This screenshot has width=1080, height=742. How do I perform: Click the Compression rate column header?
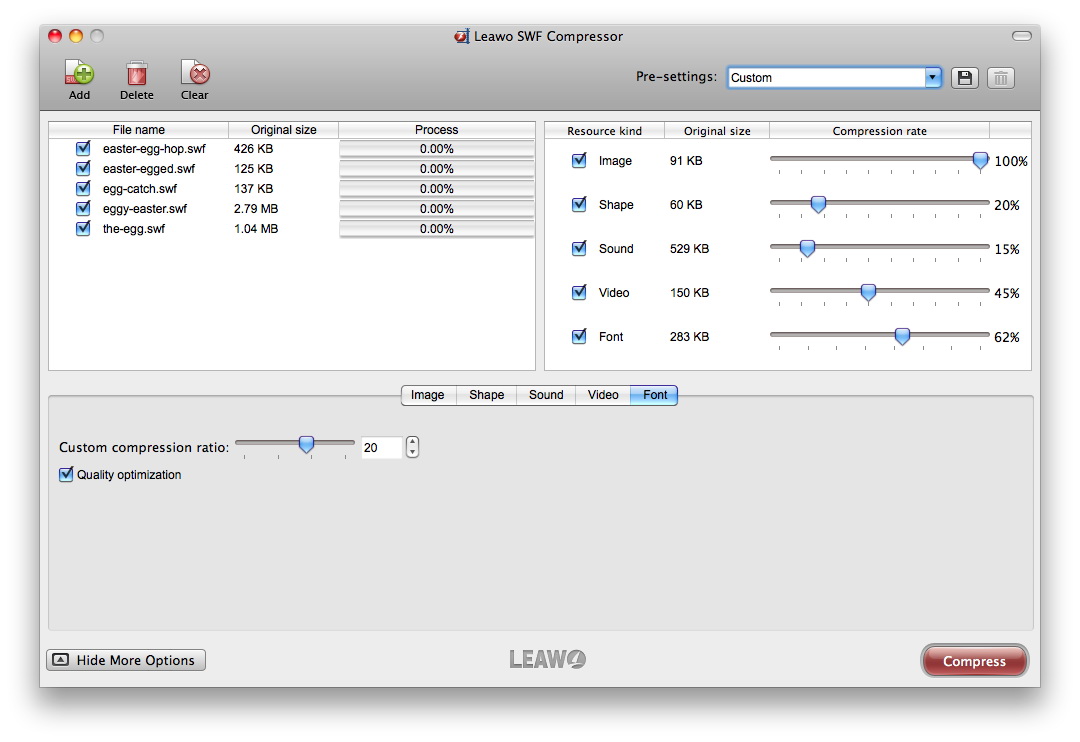[x=880, y=131]
